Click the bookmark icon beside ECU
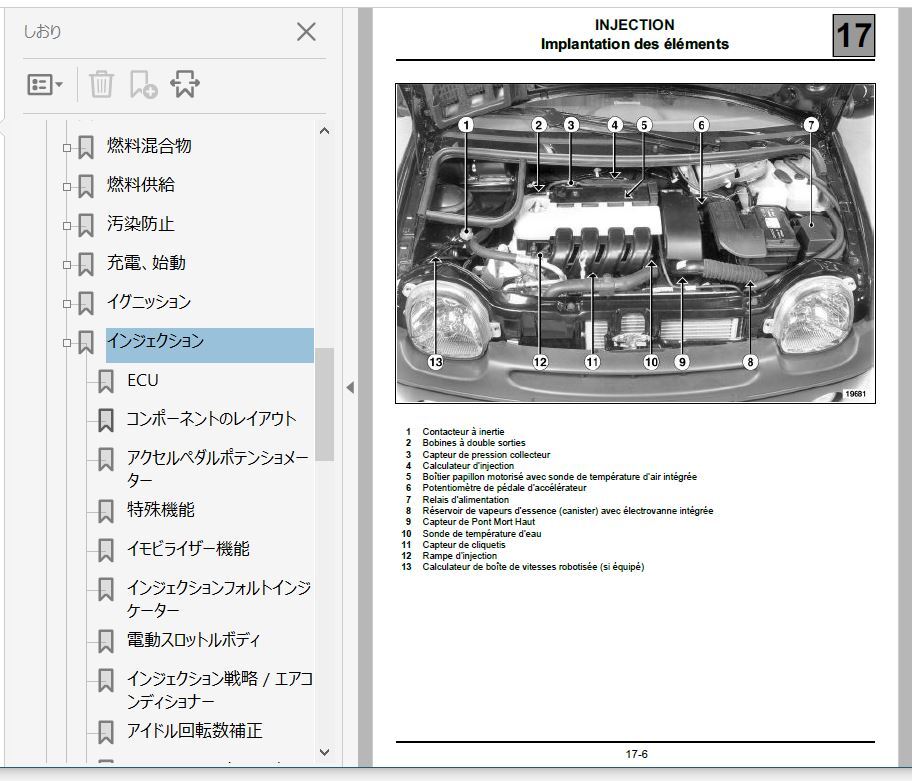This screenshot has height=781, width=912. pyautogui.click(x=106, y=382)
